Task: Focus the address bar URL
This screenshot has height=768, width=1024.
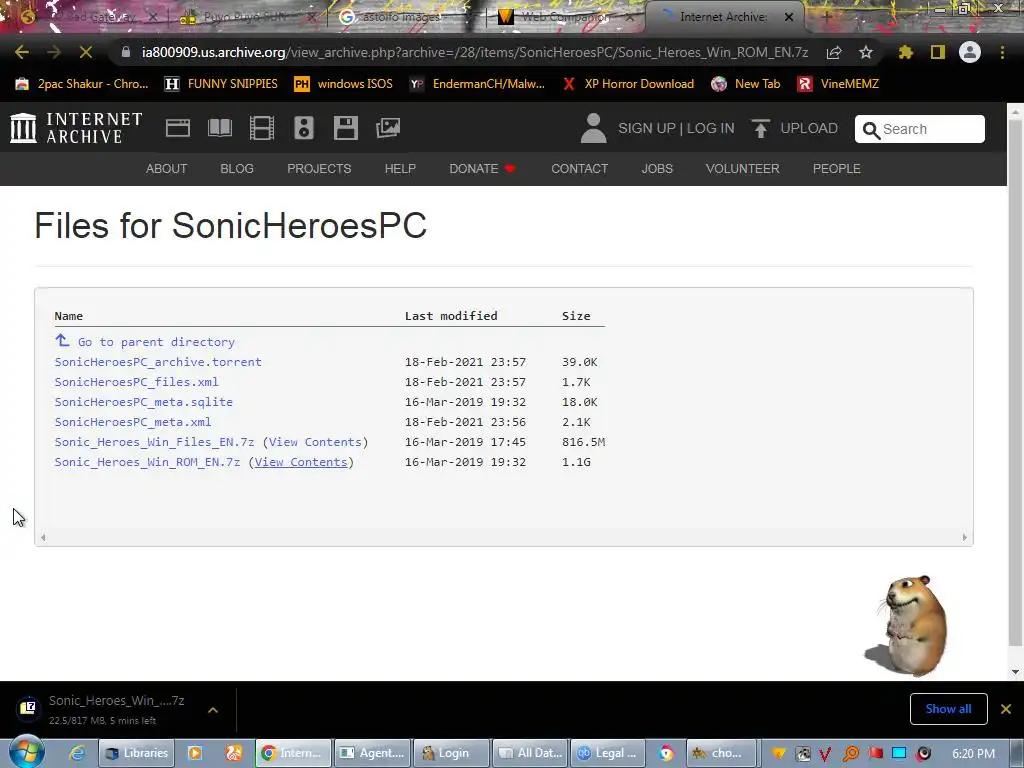Action: coord(475,52)
